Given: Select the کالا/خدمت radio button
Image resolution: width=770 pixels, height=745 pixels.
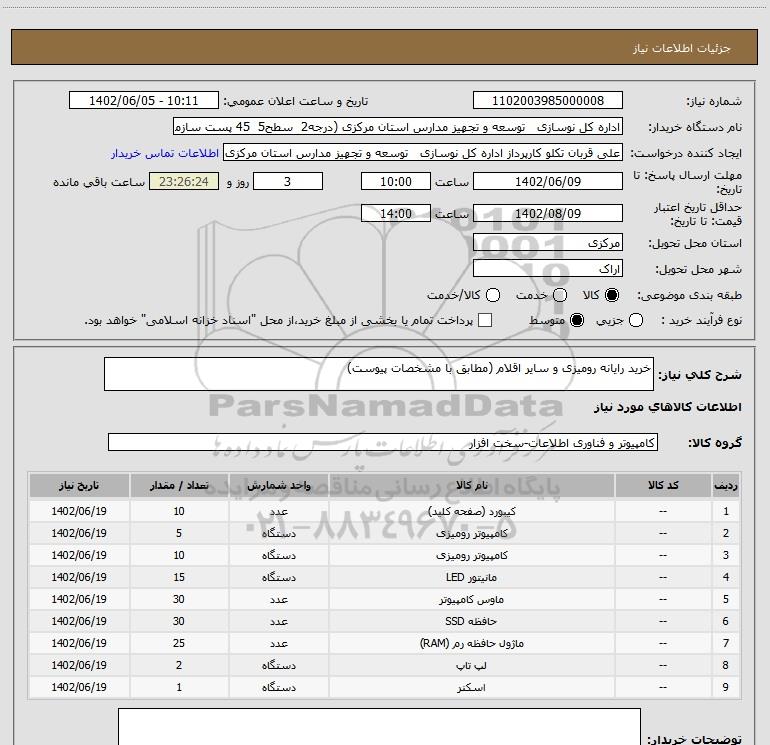Looking at the screenshot, I should (x=493, y=295).
